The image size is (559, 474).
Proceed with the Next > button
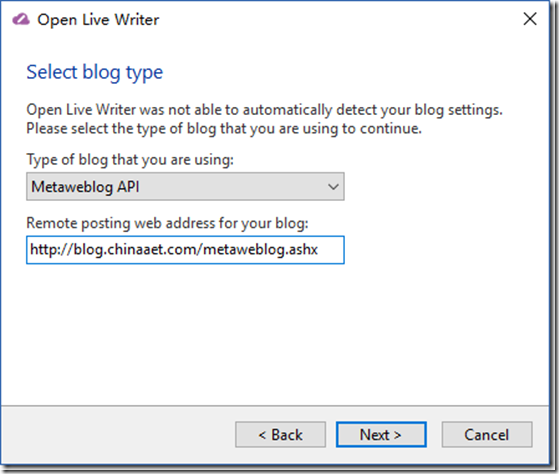tap(381, 434)
